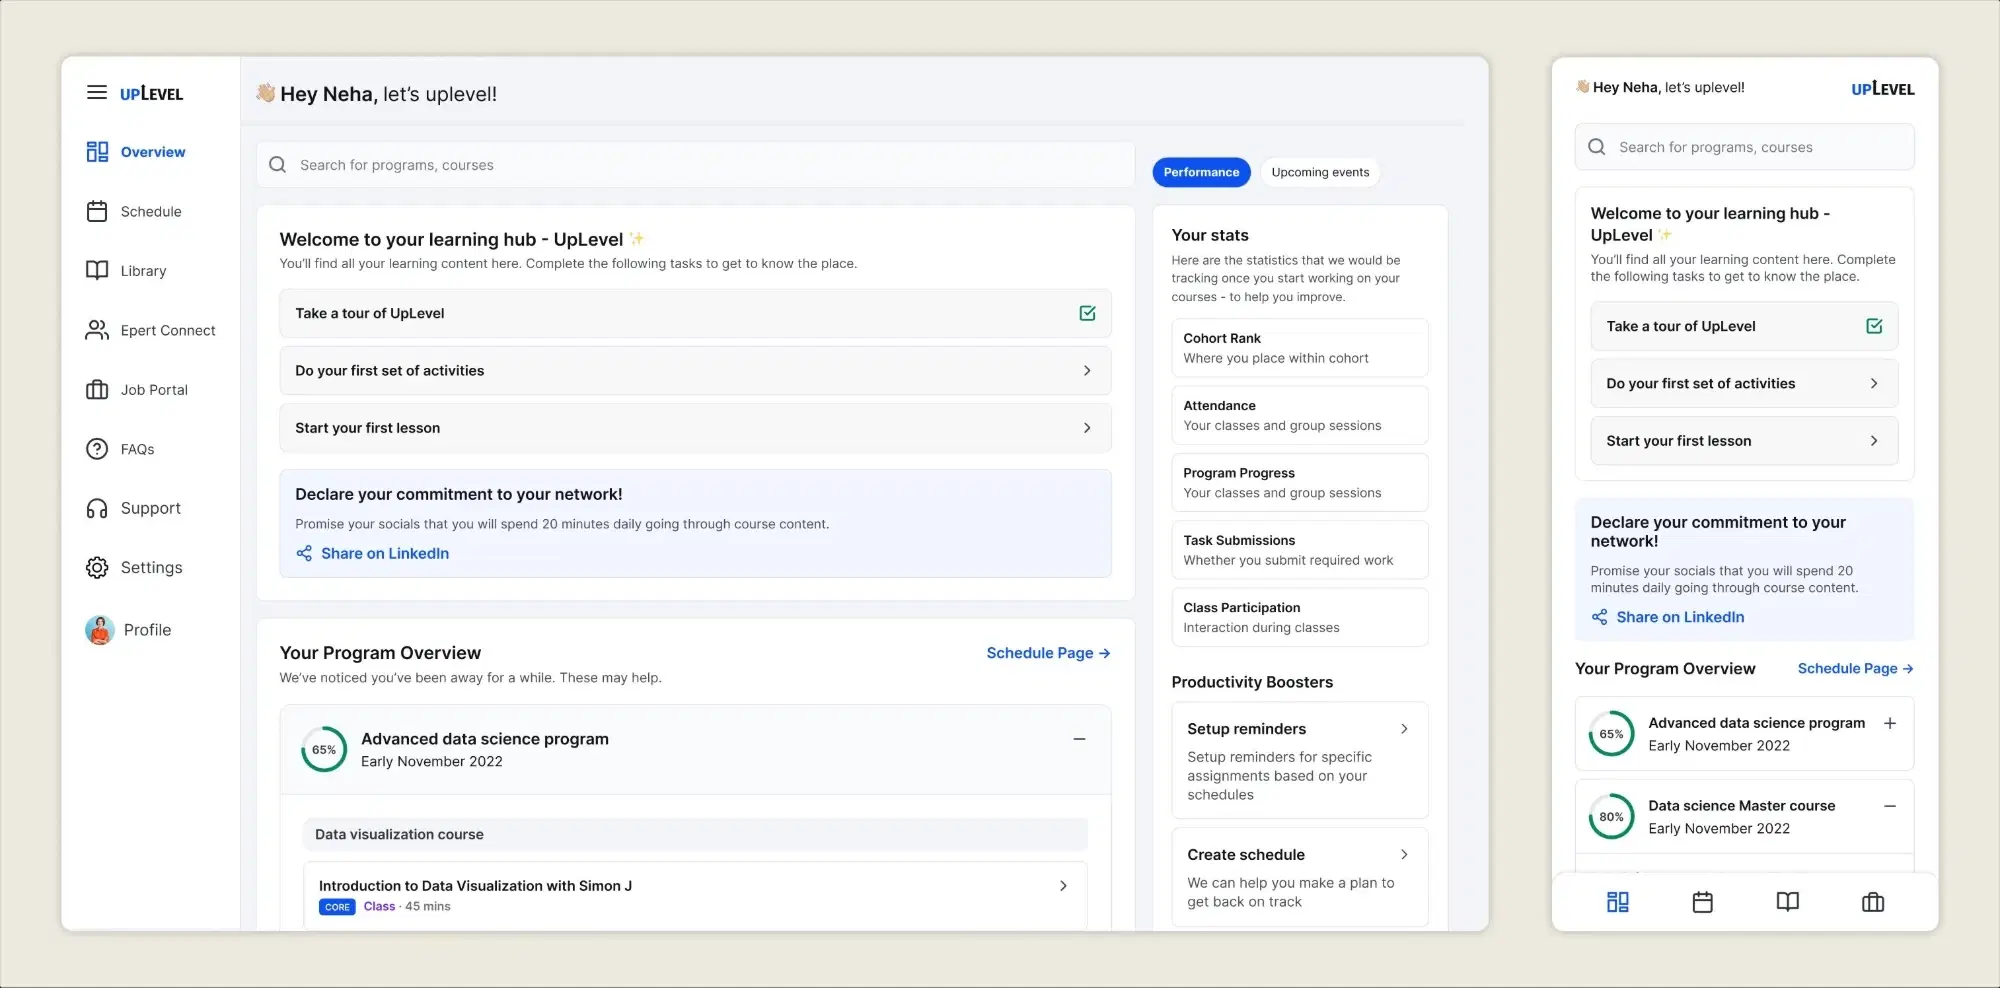Viewport: 2000px width, 988px height.
Task: Tap the briefcase icon in the mobile bottom bar
Action: tap(1873, 902)
